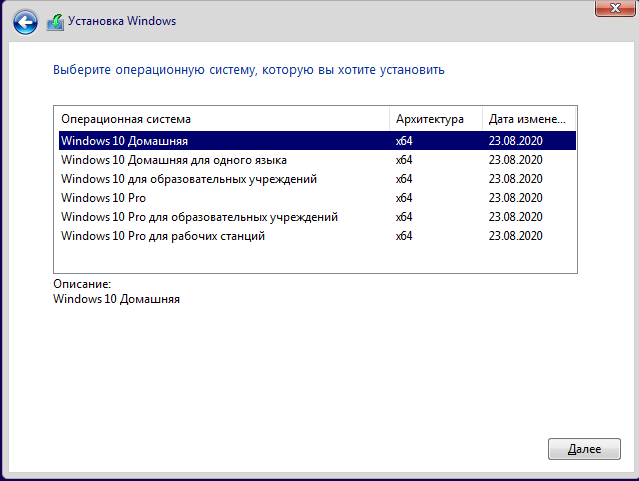Click date cell of Windows 10 Pro для рабочих станций
The height and width of the screenshot is (481, 639).
tap(516, 236)
